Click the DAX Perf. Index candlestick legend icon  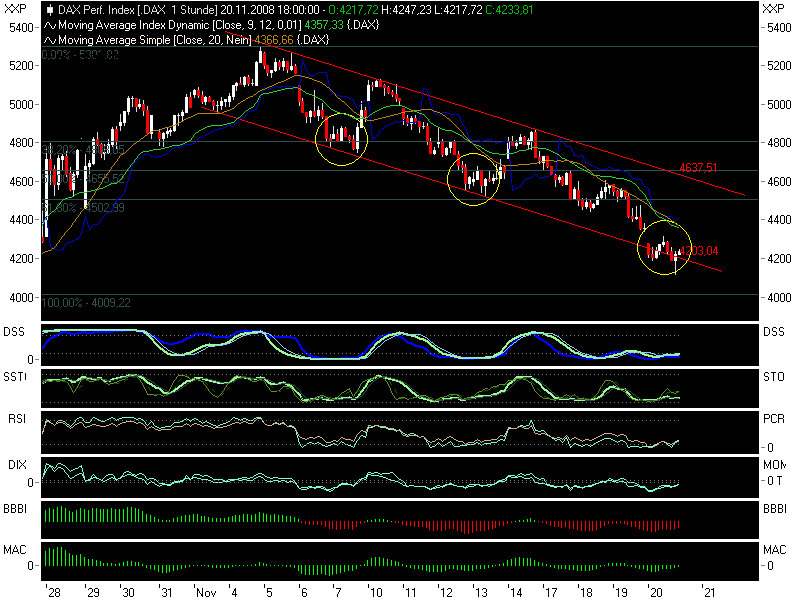(x=51, y=10)
